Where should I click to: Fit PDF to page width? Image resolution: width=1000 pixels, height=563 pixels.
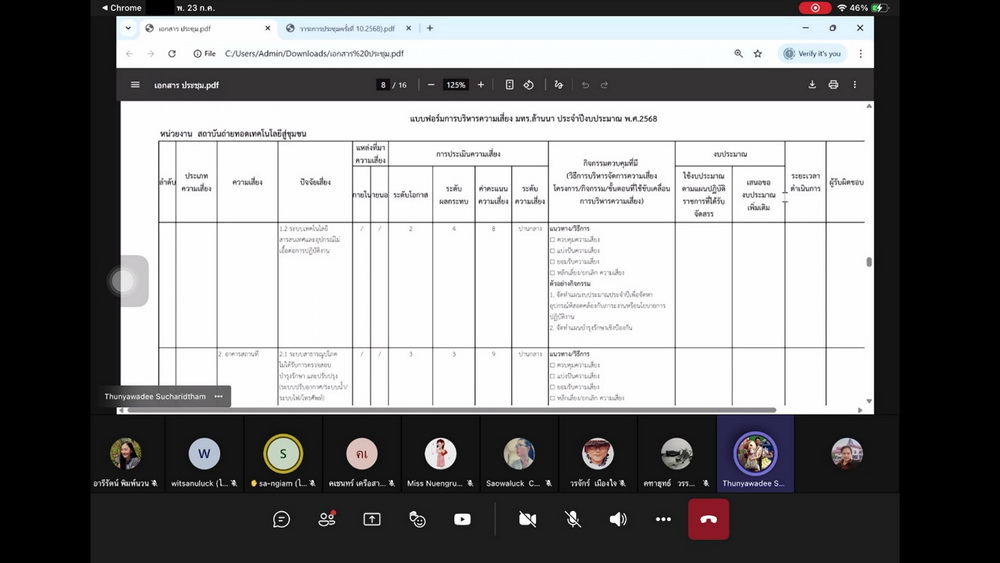(510, 85)
